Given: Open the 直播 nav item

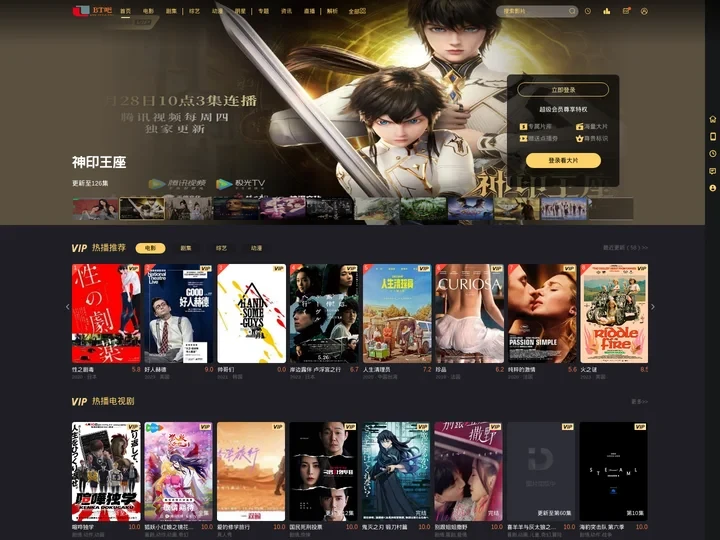Looking at the screenshot, I should tap(309, 11).
